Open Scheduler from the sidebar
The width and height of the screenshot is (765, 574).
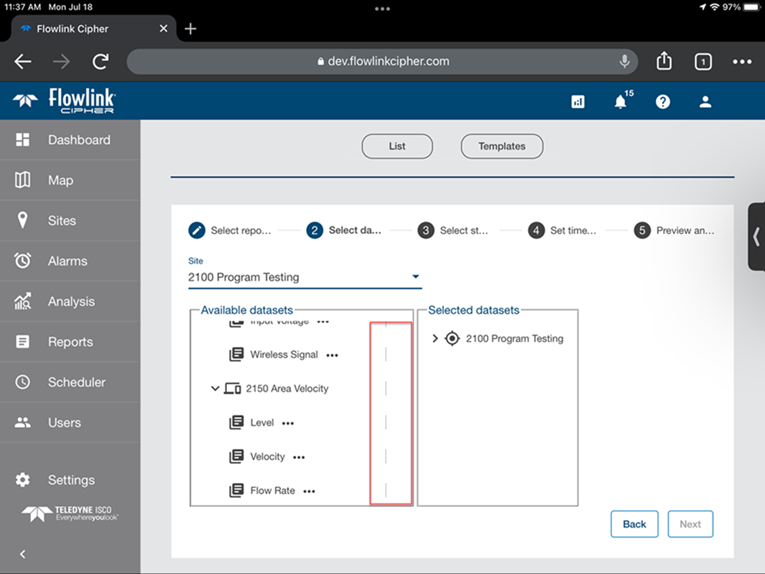(76, 382)
